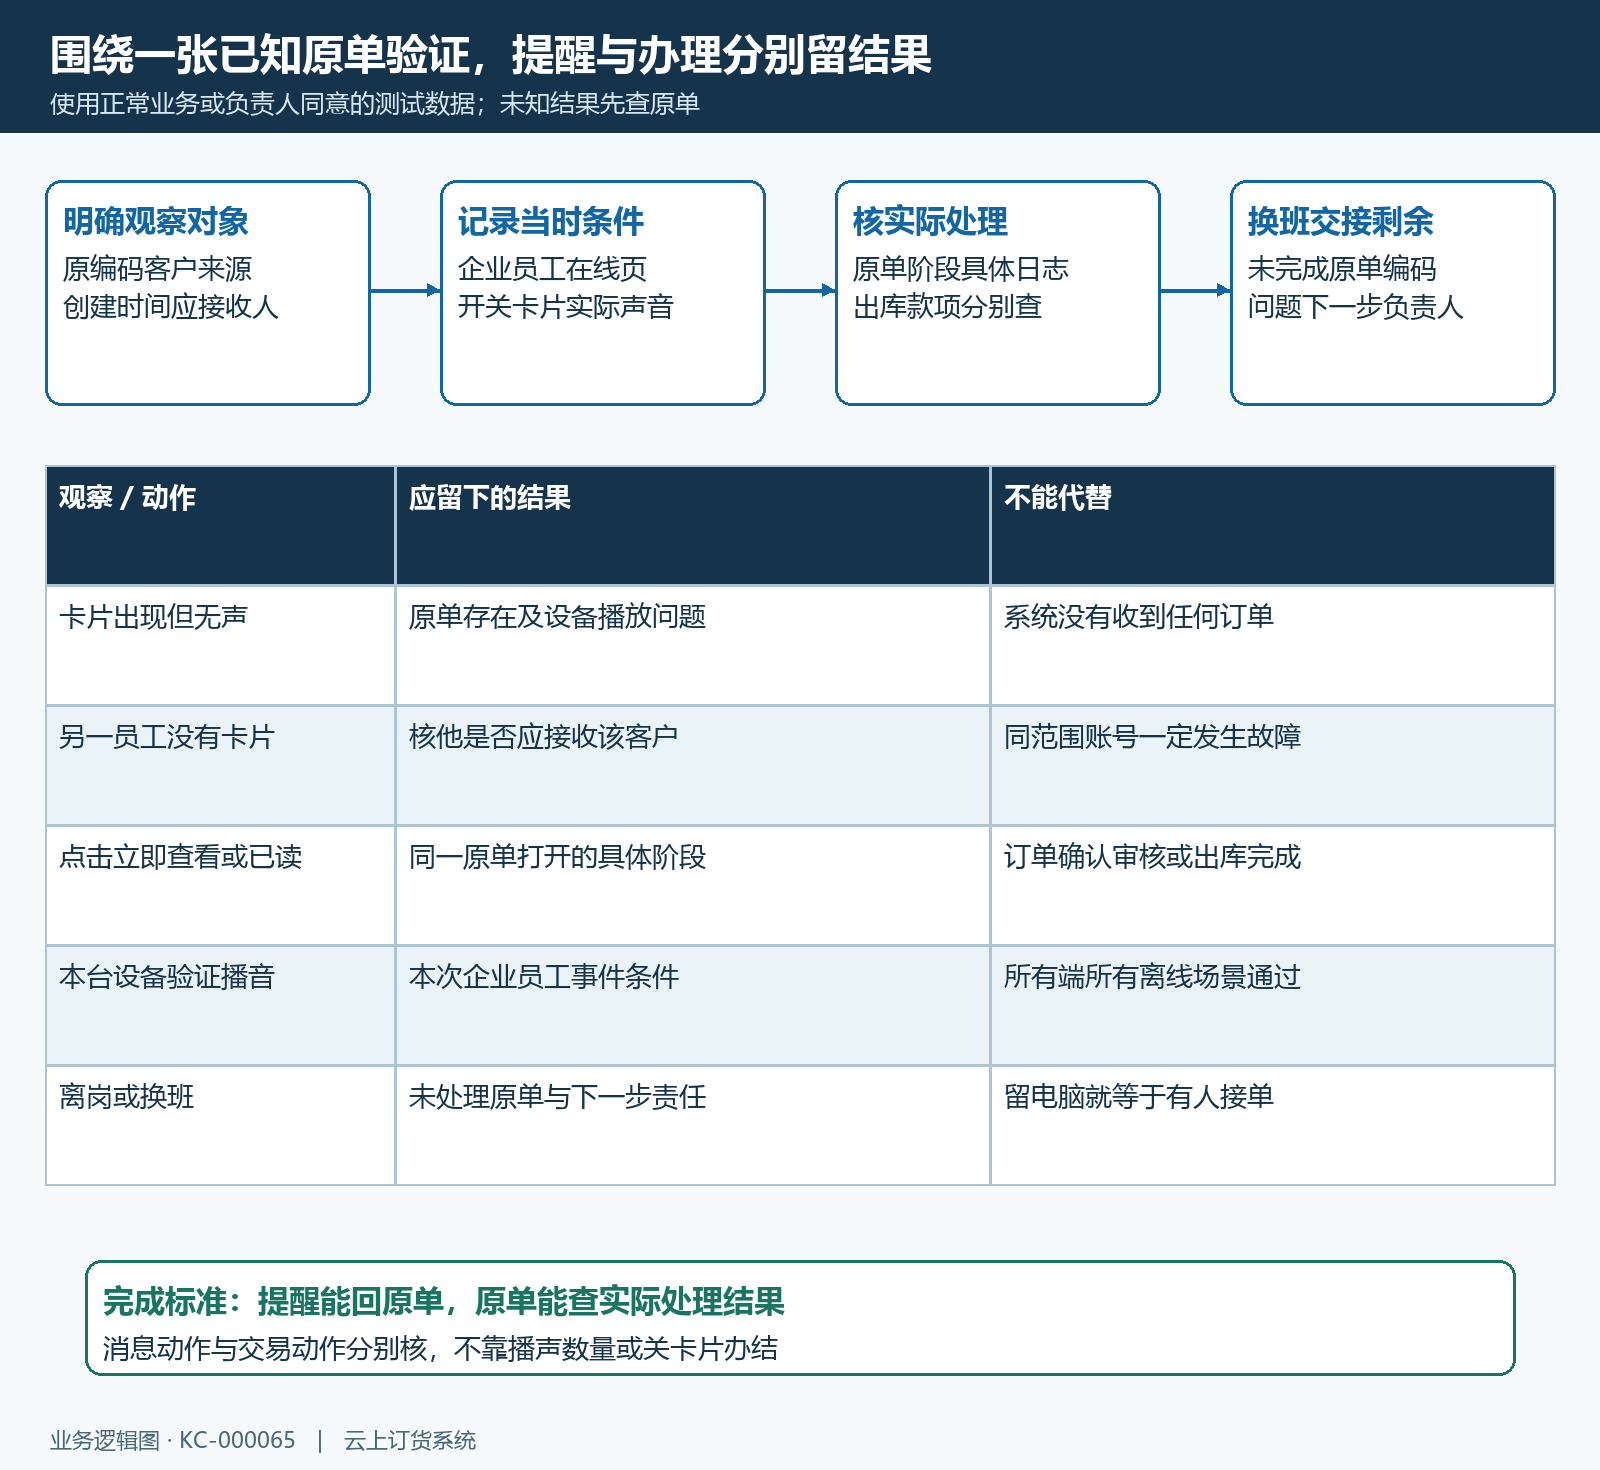Select the cell 原单存在及设备播放问题
The image size is (1600, 1470).
[692, 645]
